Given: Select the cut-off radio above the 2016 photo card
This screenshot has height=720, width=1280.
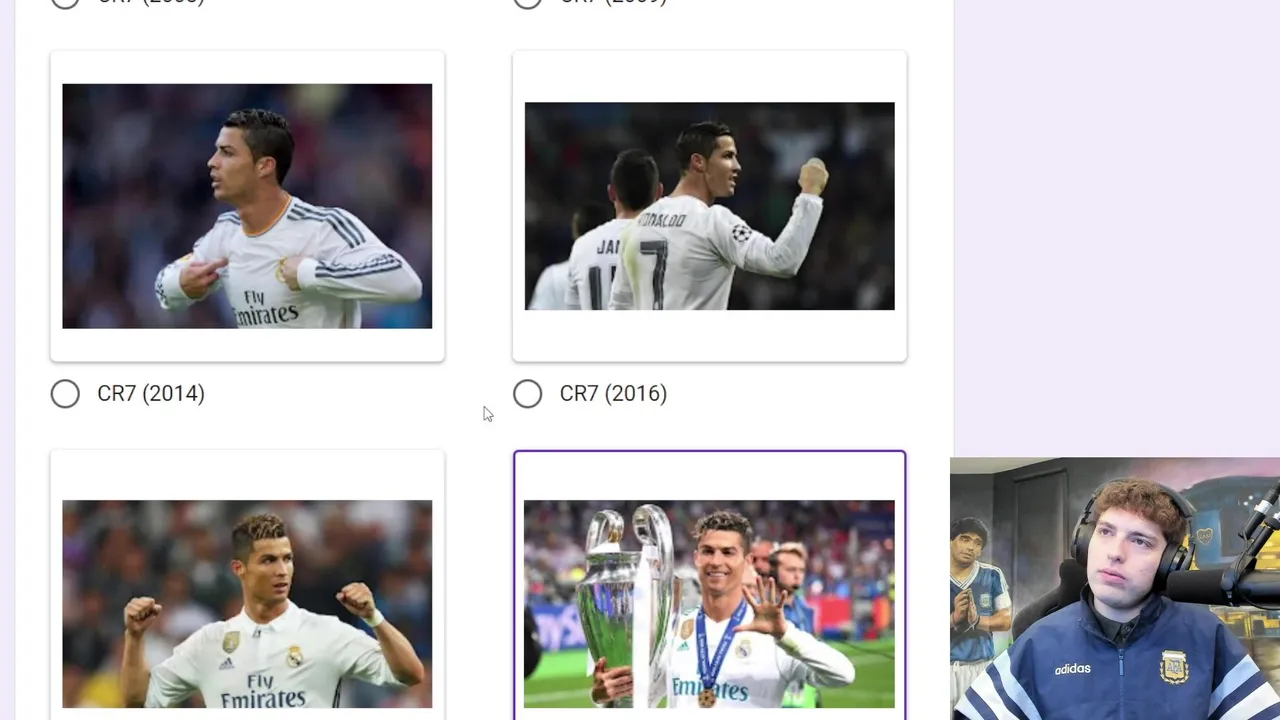Looking at the screenshot, I should (527, 3).
